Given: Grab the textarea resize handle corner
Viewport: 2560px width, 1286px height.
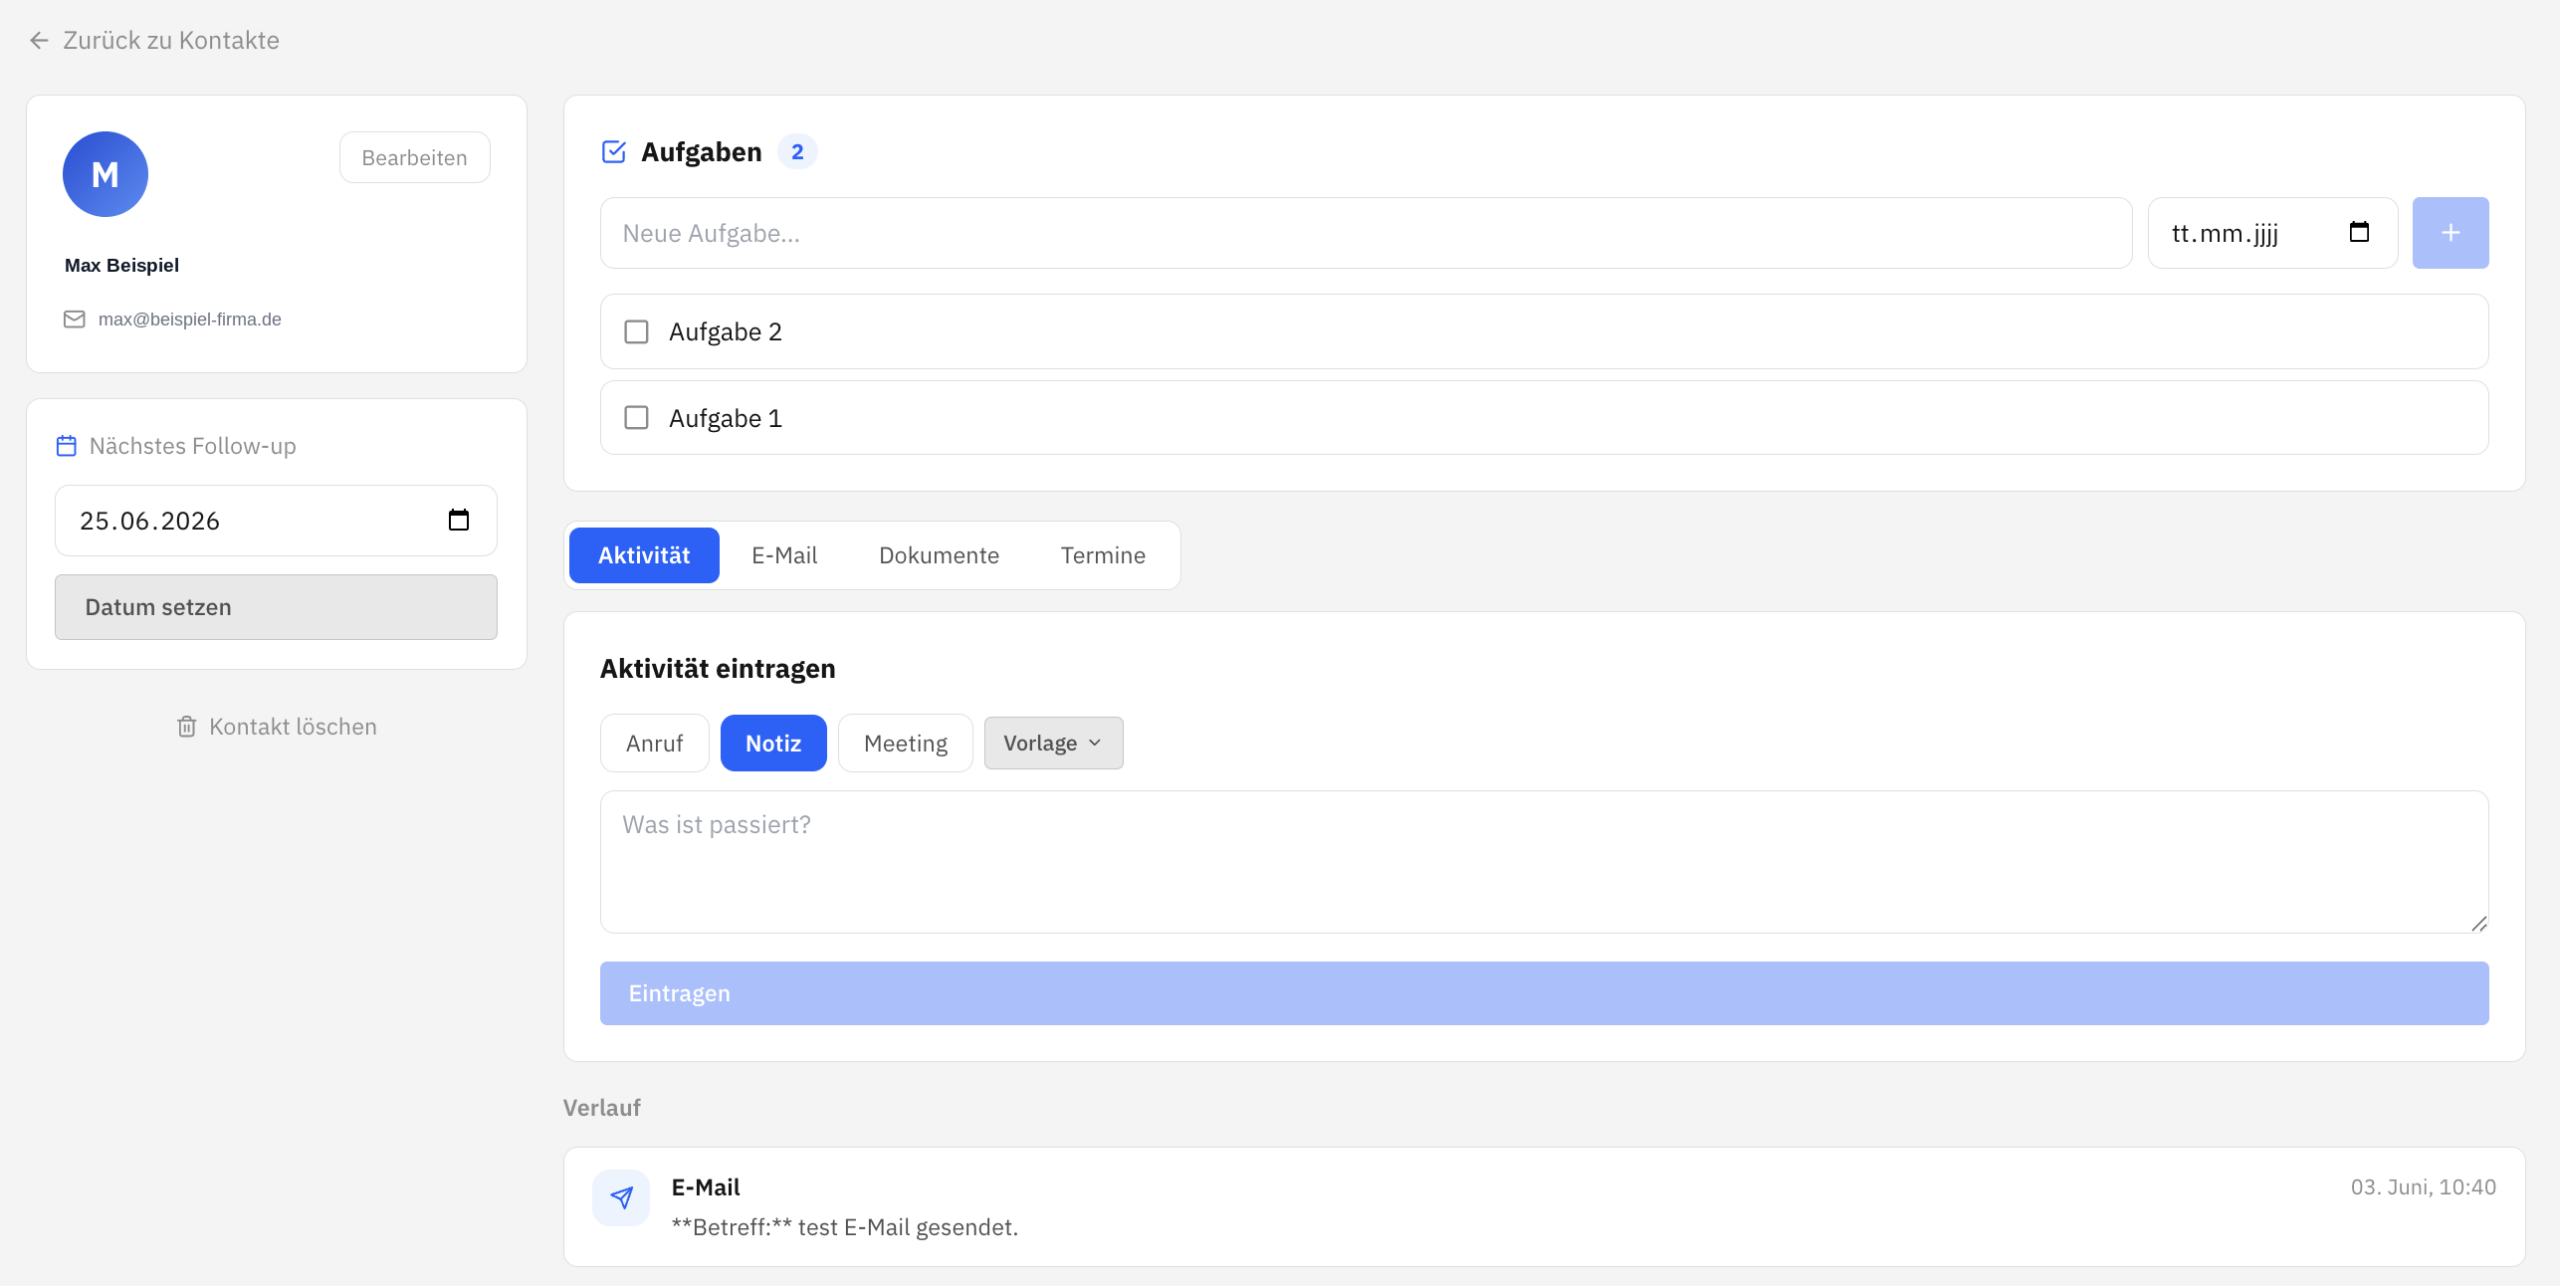Looking at the screenshot, I should pos(2478,923).
